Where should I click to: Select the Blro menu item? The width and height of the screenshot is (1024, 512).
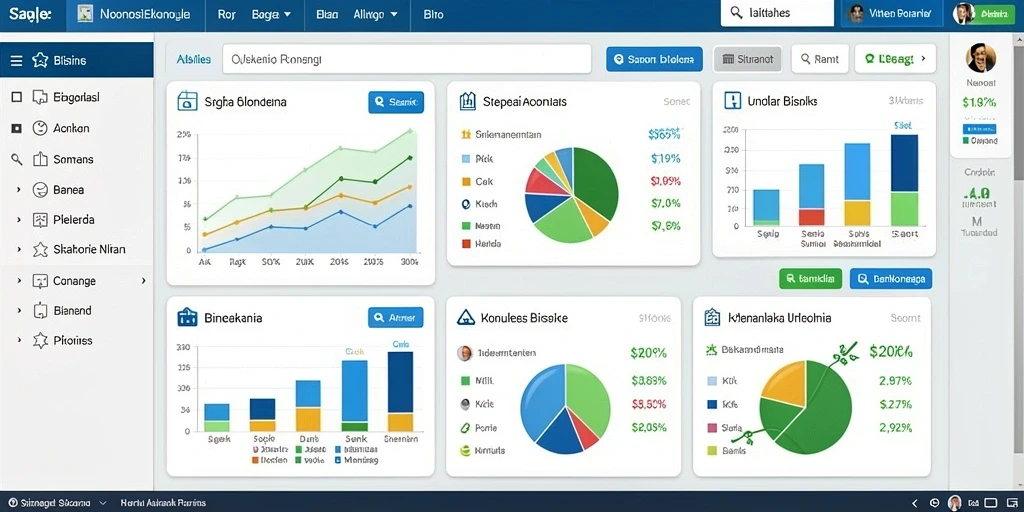point(433,13)
